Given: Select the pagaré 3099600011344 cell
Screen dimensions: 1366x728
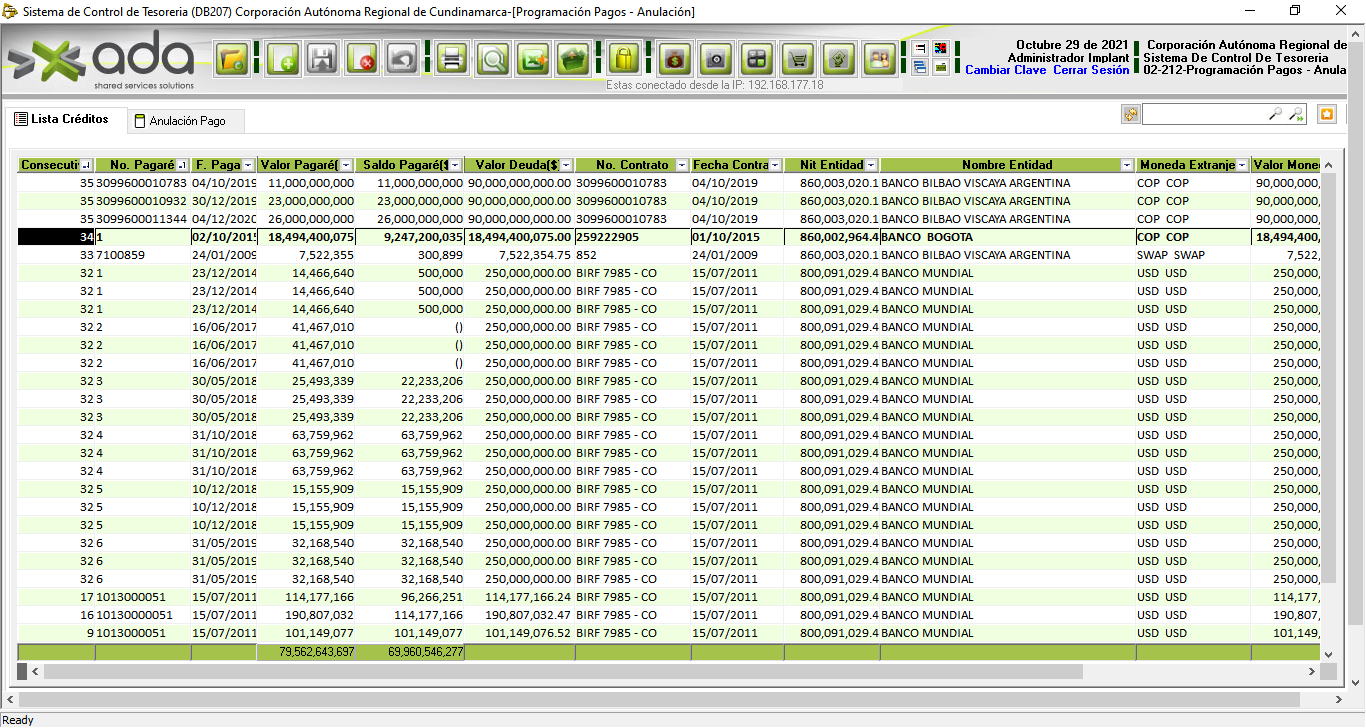Looking at the screenshot, I should [142, 219].
